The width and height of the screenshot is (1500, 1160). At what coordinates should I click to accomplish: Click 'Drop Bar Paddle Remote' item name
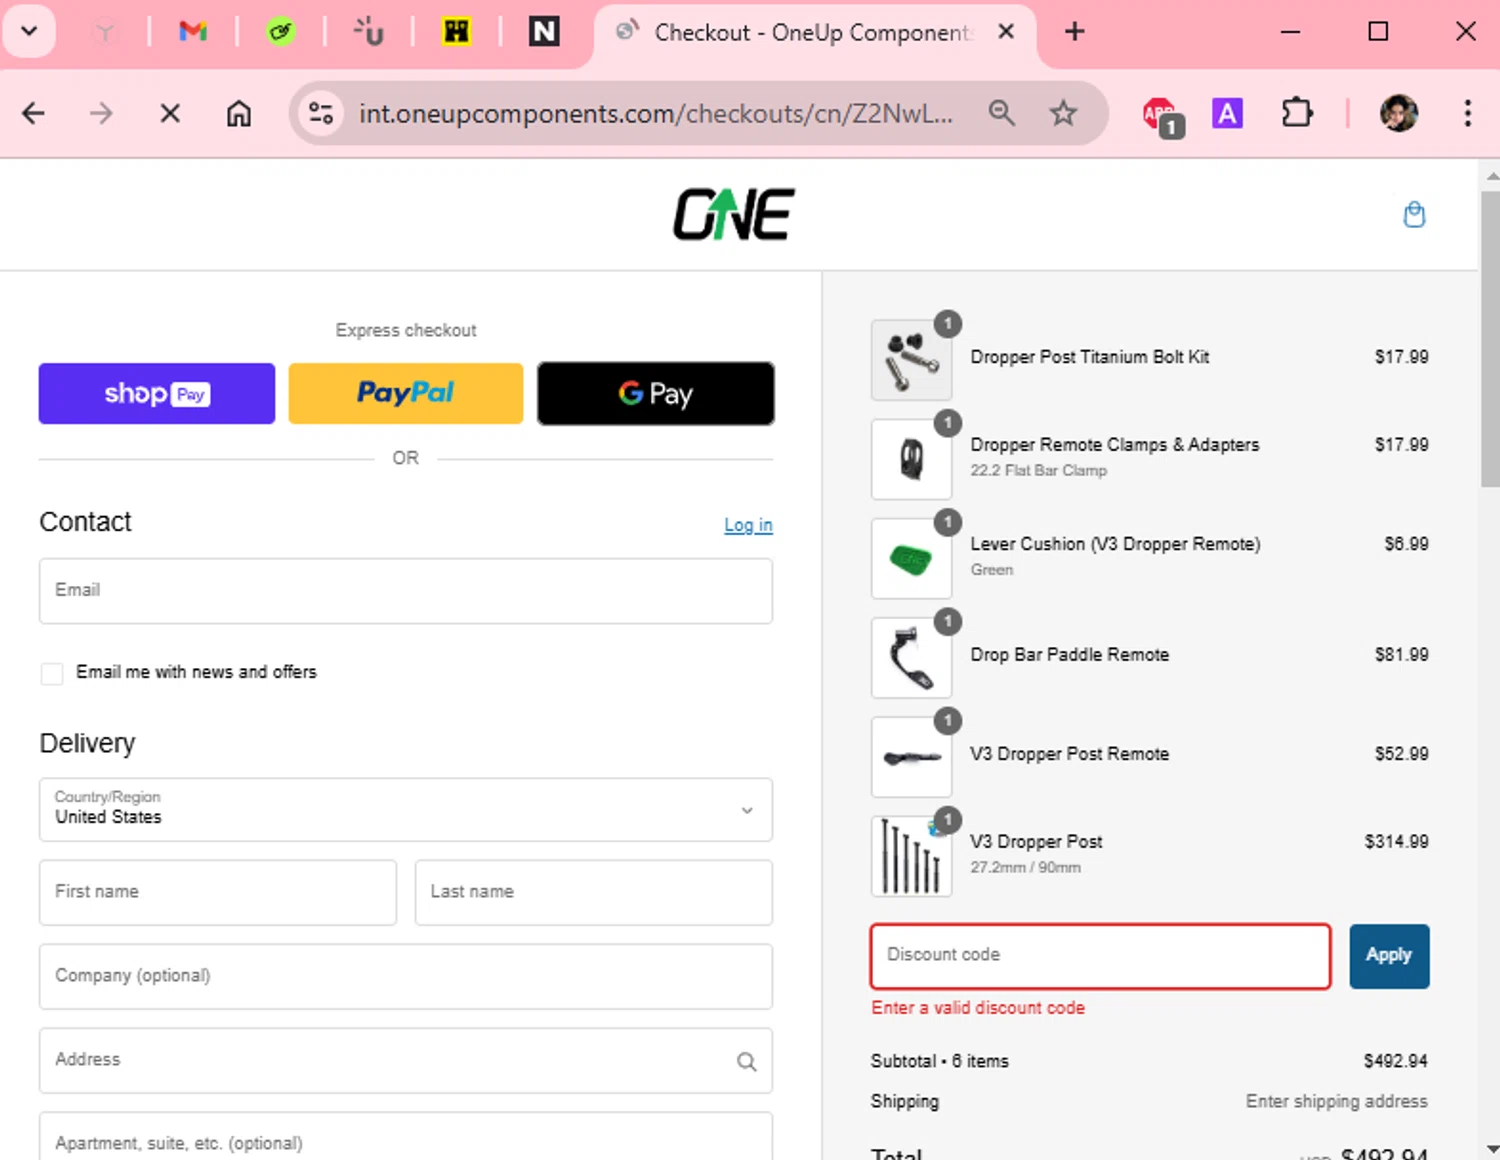point(1069,655)
